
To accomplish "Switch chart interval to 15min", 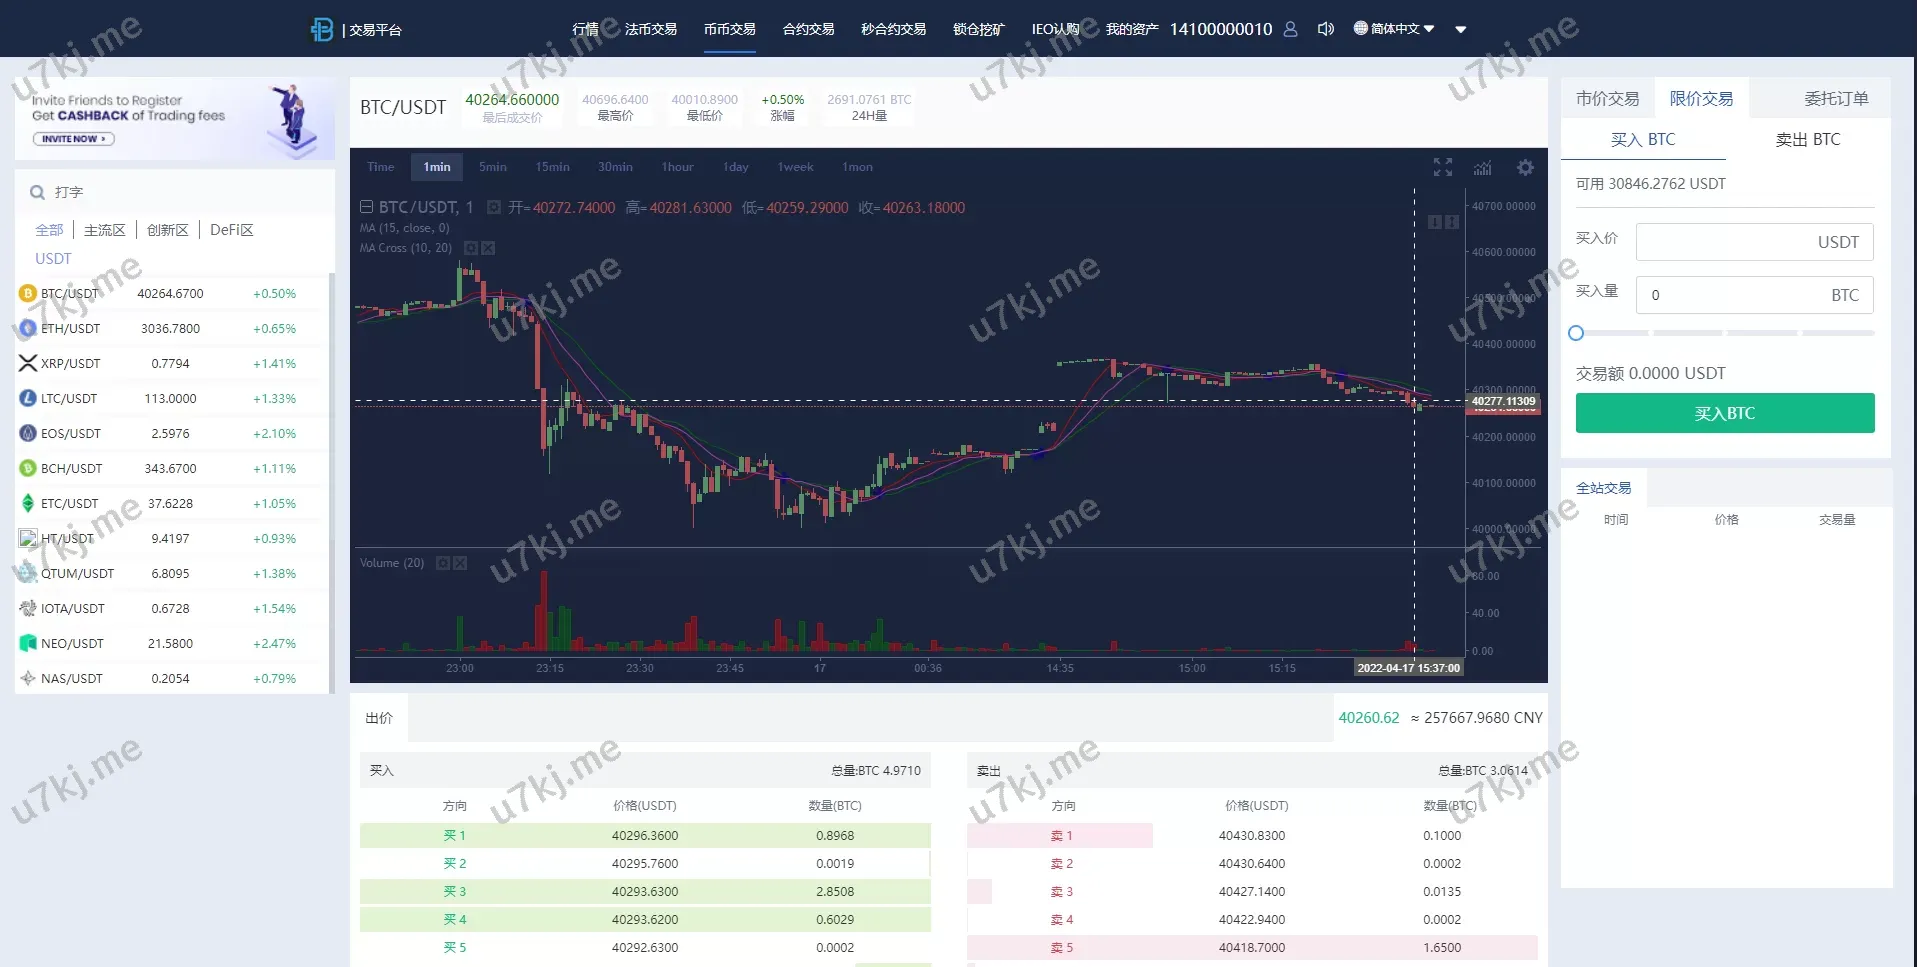I will 552,167.
